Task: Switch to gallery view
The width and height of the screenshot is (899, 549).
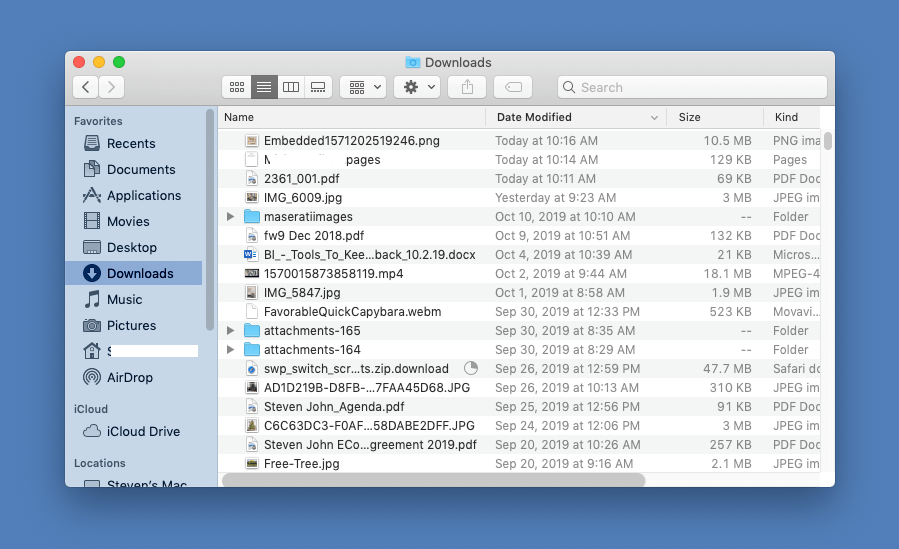Action: click(318, 87)
